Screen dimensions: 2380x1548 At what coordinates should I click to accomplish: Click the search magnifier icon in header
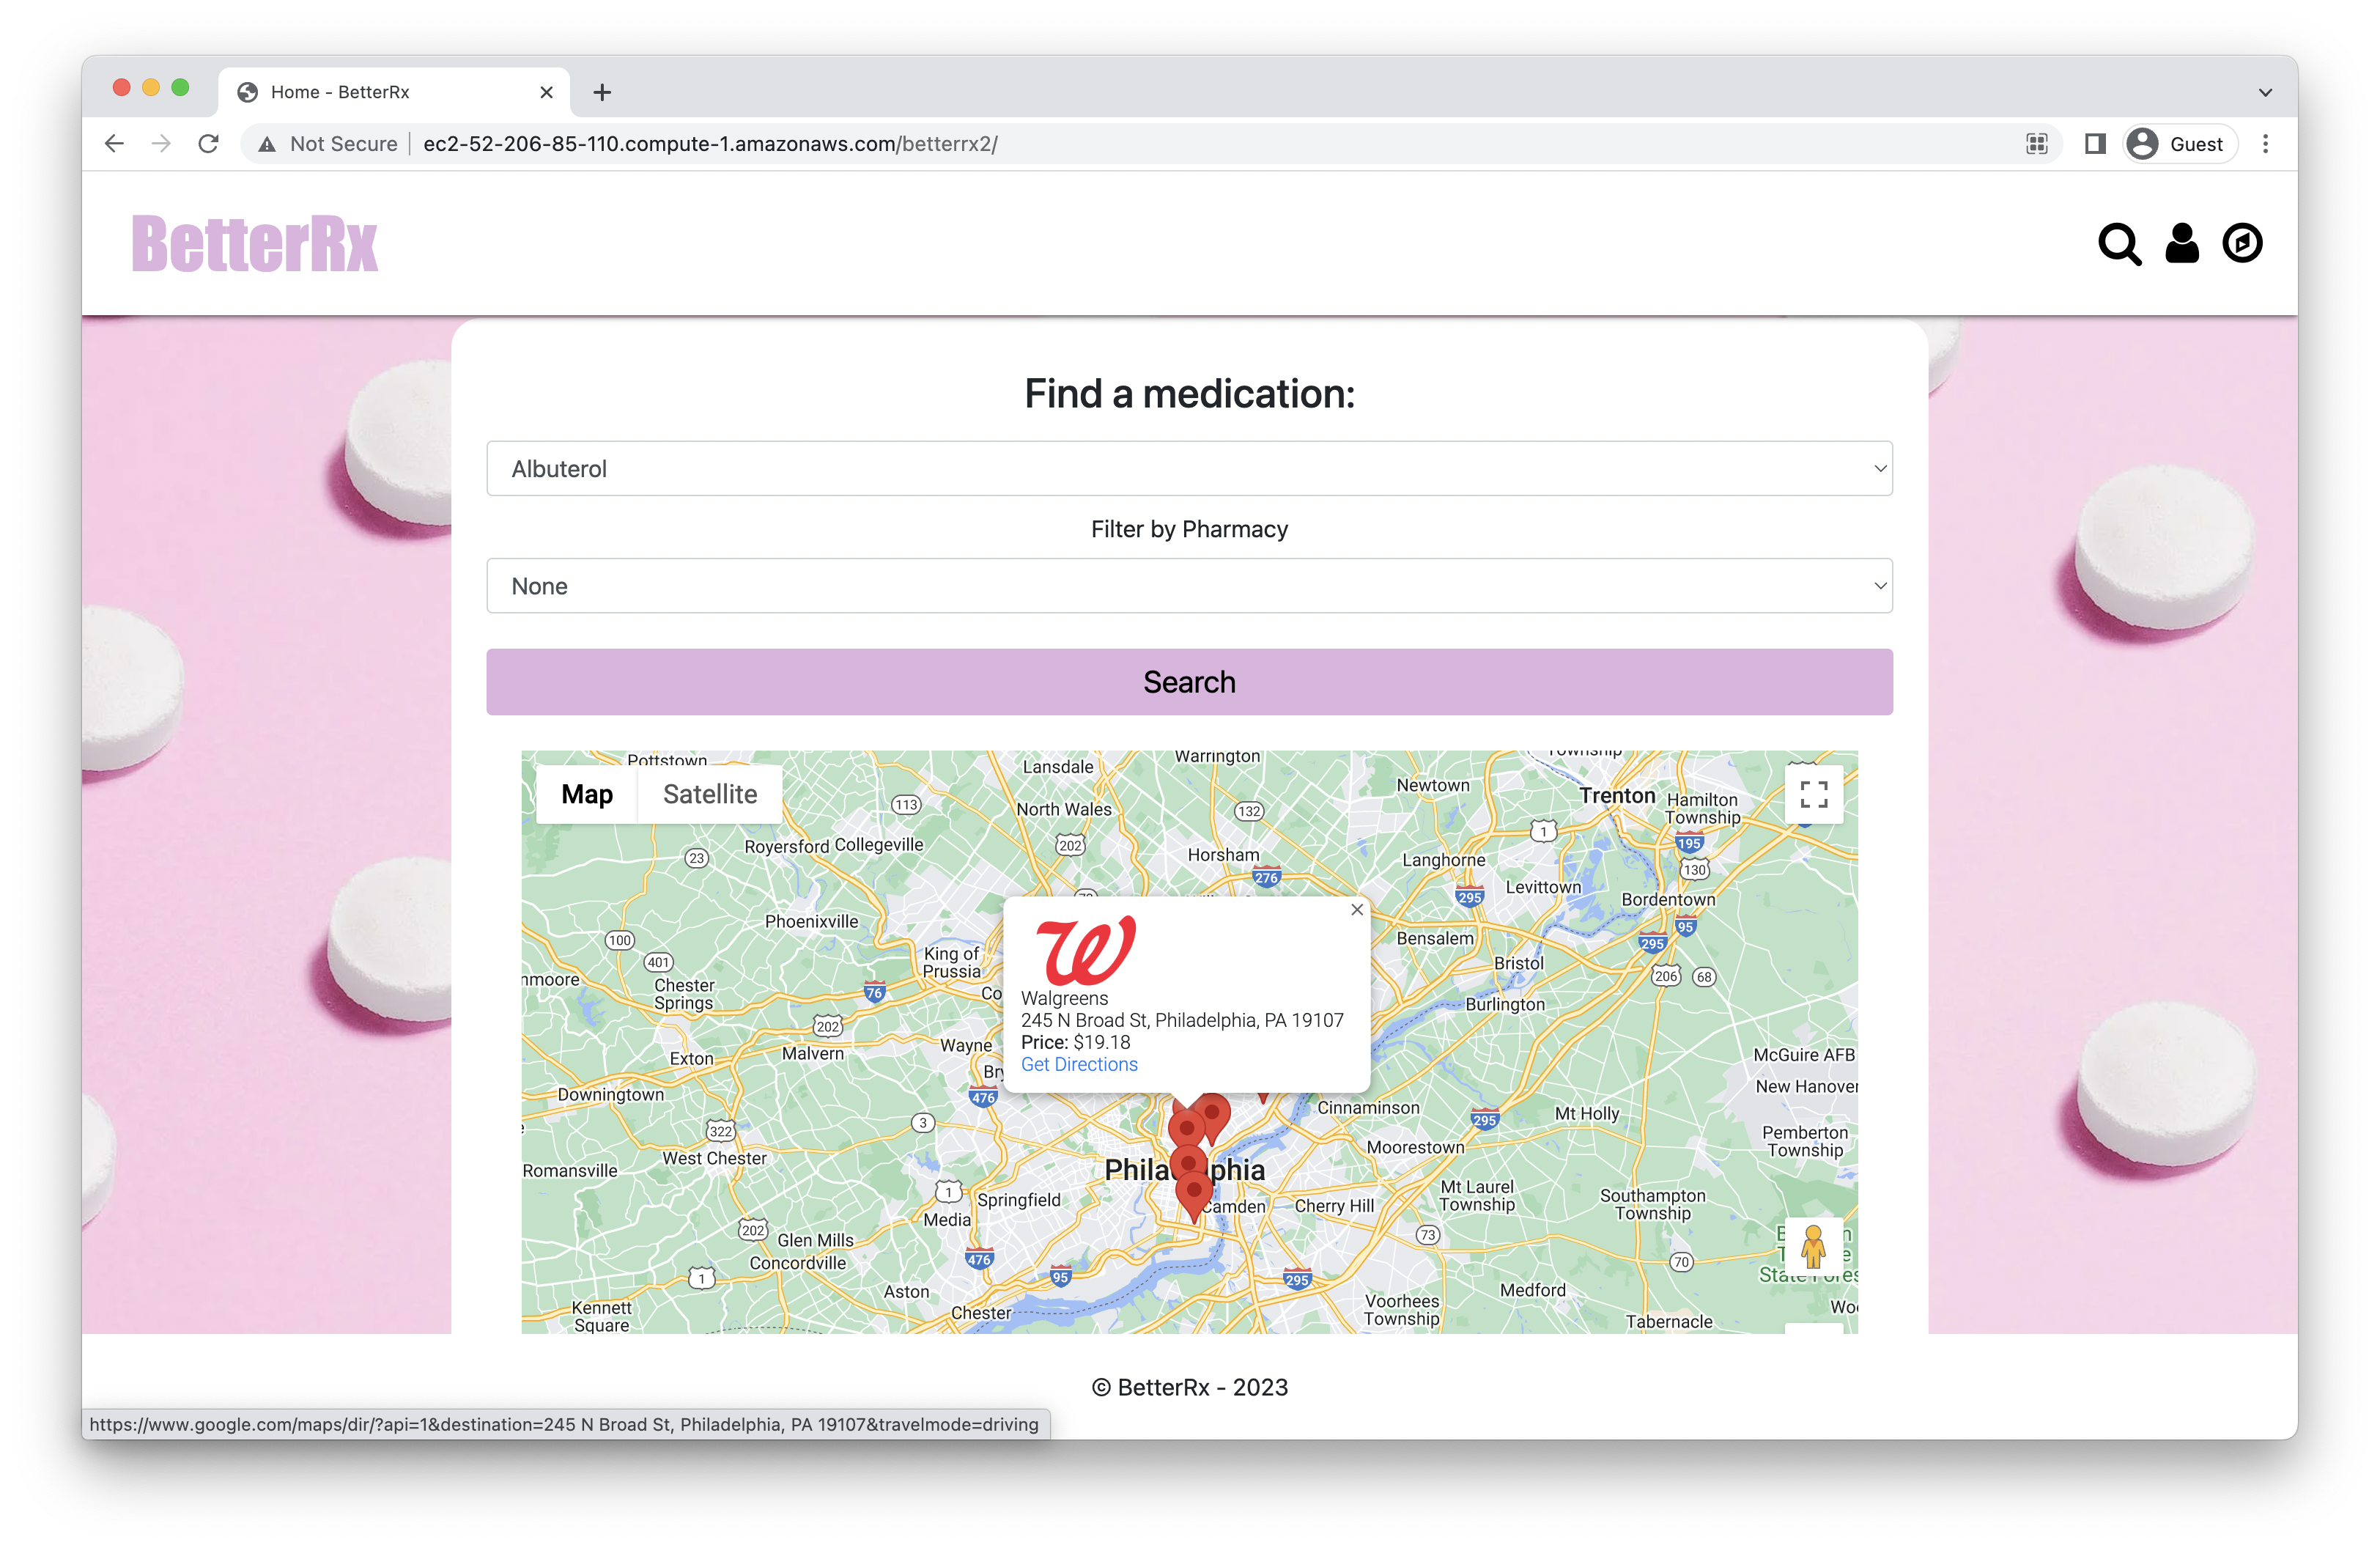(x=2119, y=244)
